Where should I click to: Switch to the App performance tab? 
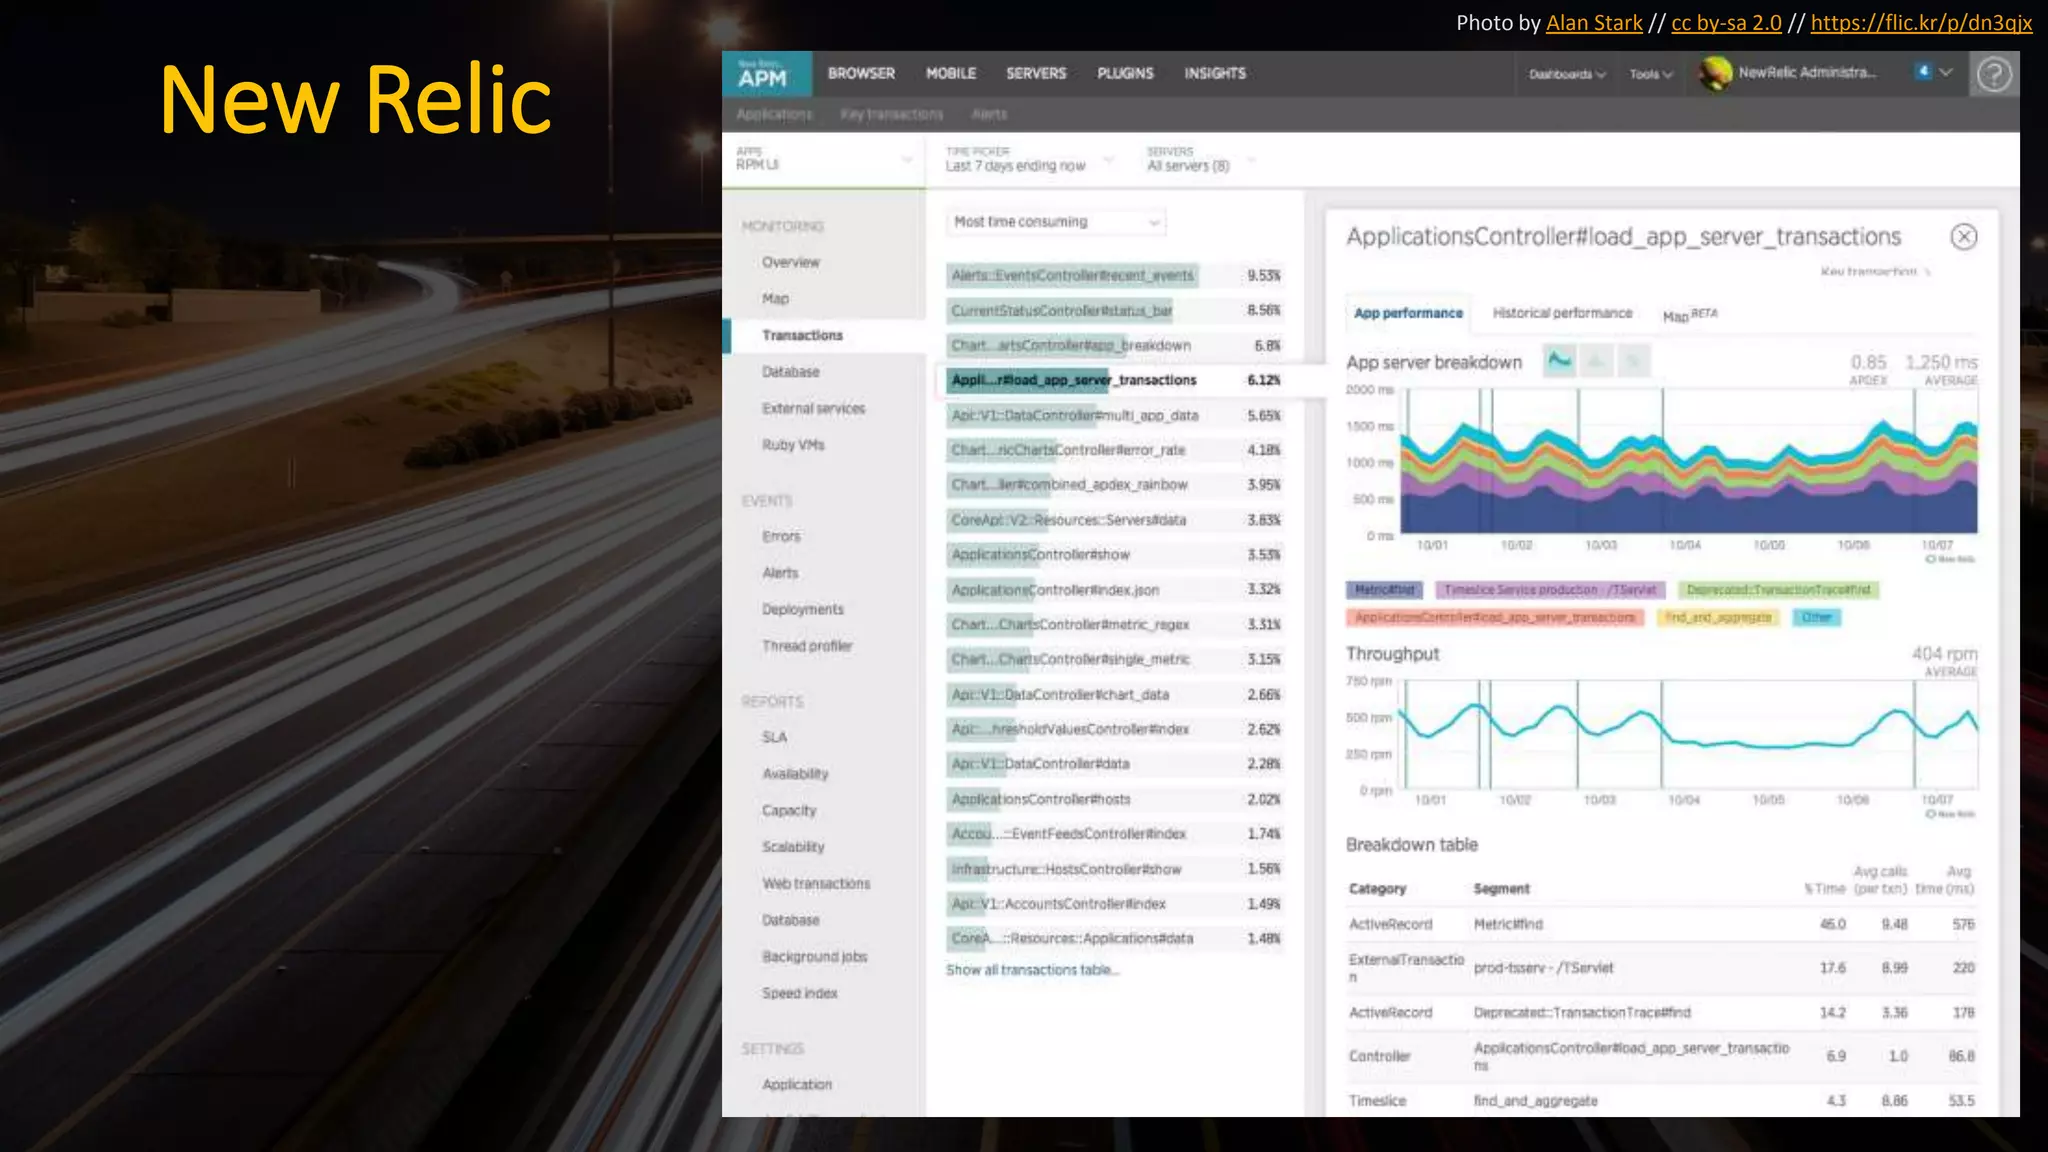(x=1408, y=314)
